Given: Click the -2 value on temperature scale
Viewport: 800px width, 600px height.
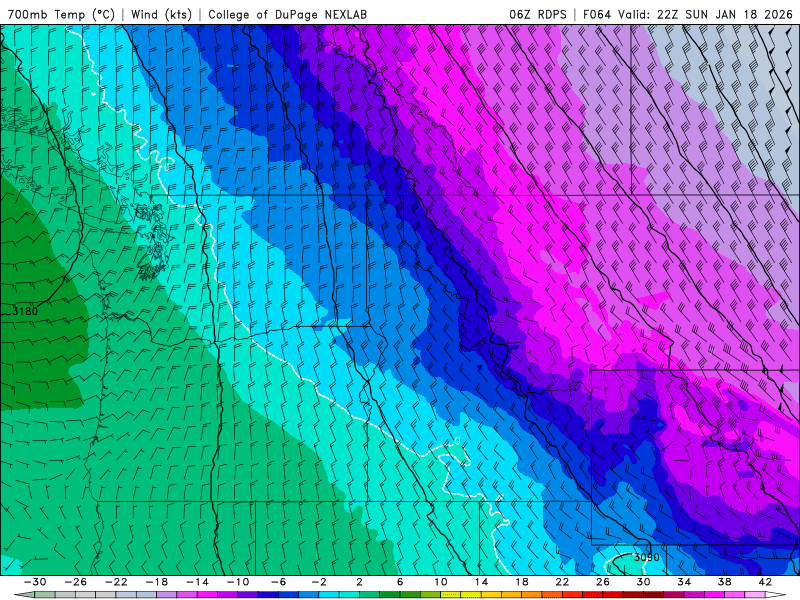Looking at the screenshot, I should coord(319,582).
